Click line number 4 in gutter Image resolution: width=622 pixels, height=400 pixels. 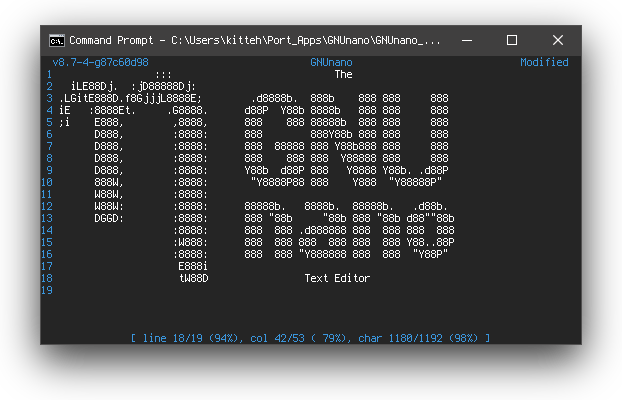click(x=49, y=110)
